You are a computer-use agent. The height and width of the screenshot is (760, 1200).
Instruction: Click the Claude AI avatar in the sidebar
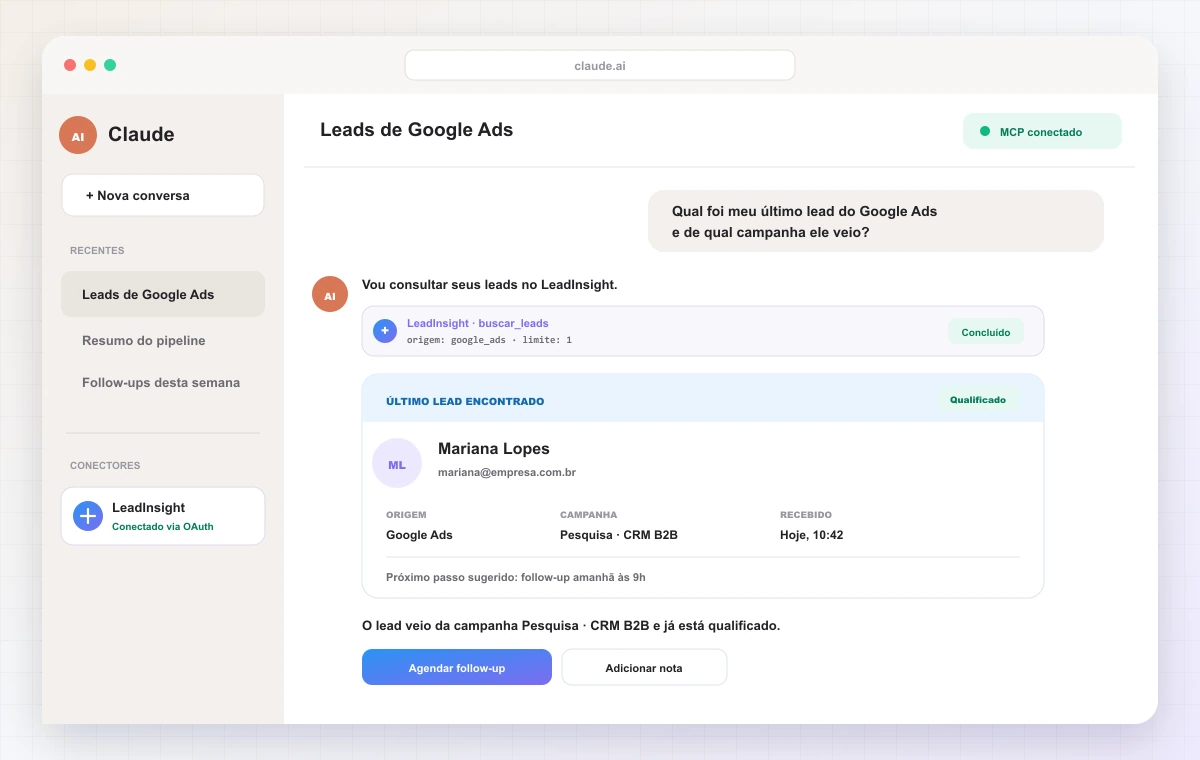(78, 135)
